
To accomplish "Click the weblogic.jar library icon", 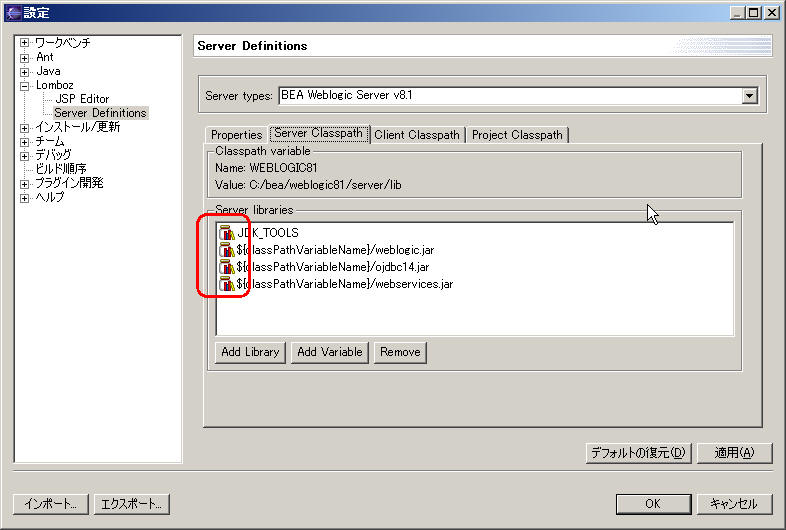I will (x=226, y=249).
